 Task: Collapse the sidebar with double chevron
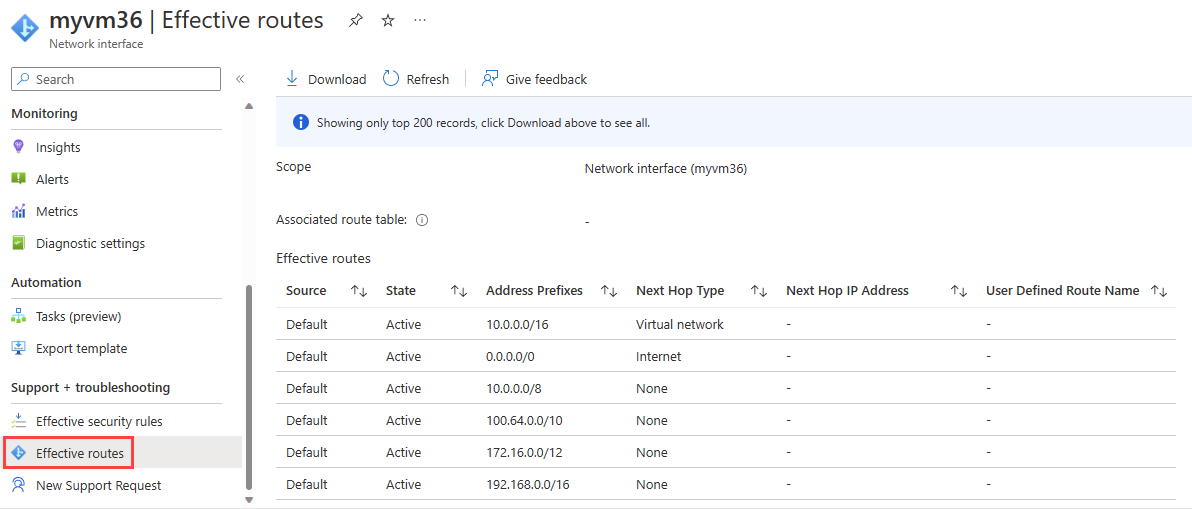[240, 79]
